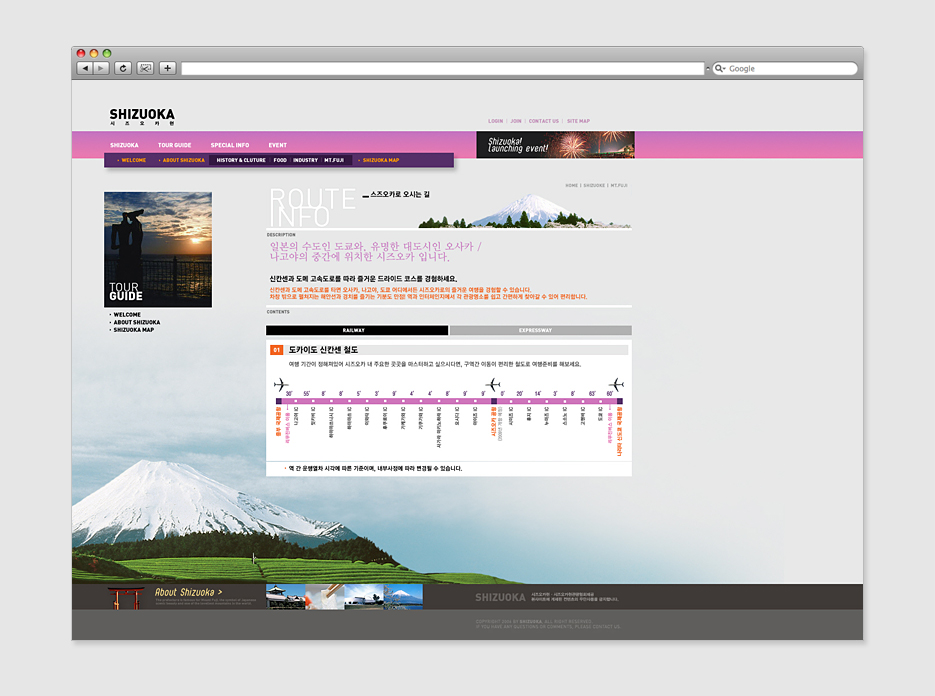Click the orange 01 section number badge

(276, 350)
